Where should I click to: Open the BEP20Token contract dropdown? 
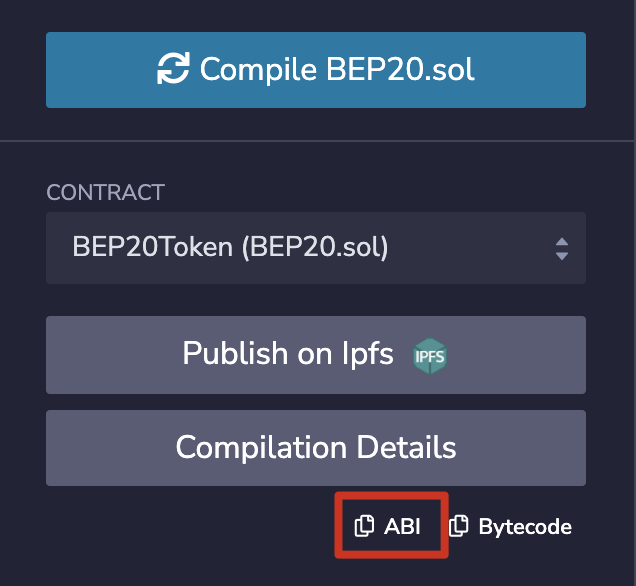tap(315, 248)
